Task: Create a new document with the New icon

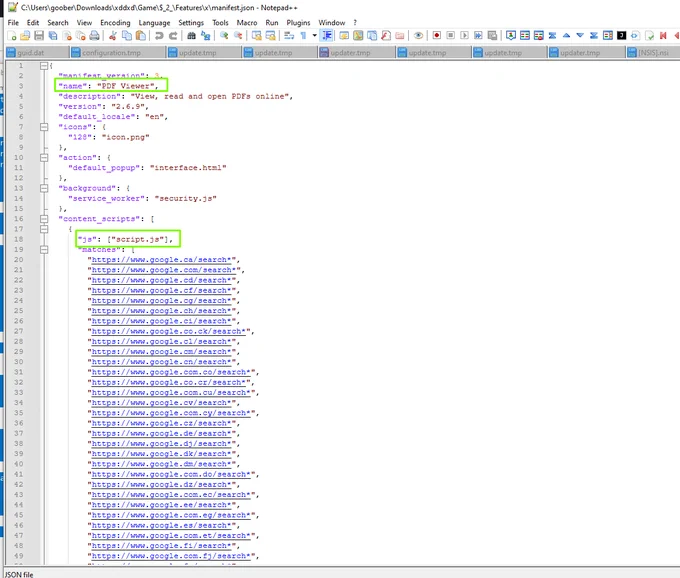Action: coord(12,36)
